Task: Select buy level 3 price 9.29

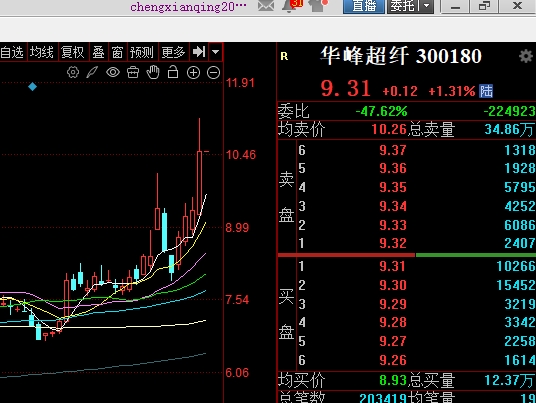Action: 393,304
